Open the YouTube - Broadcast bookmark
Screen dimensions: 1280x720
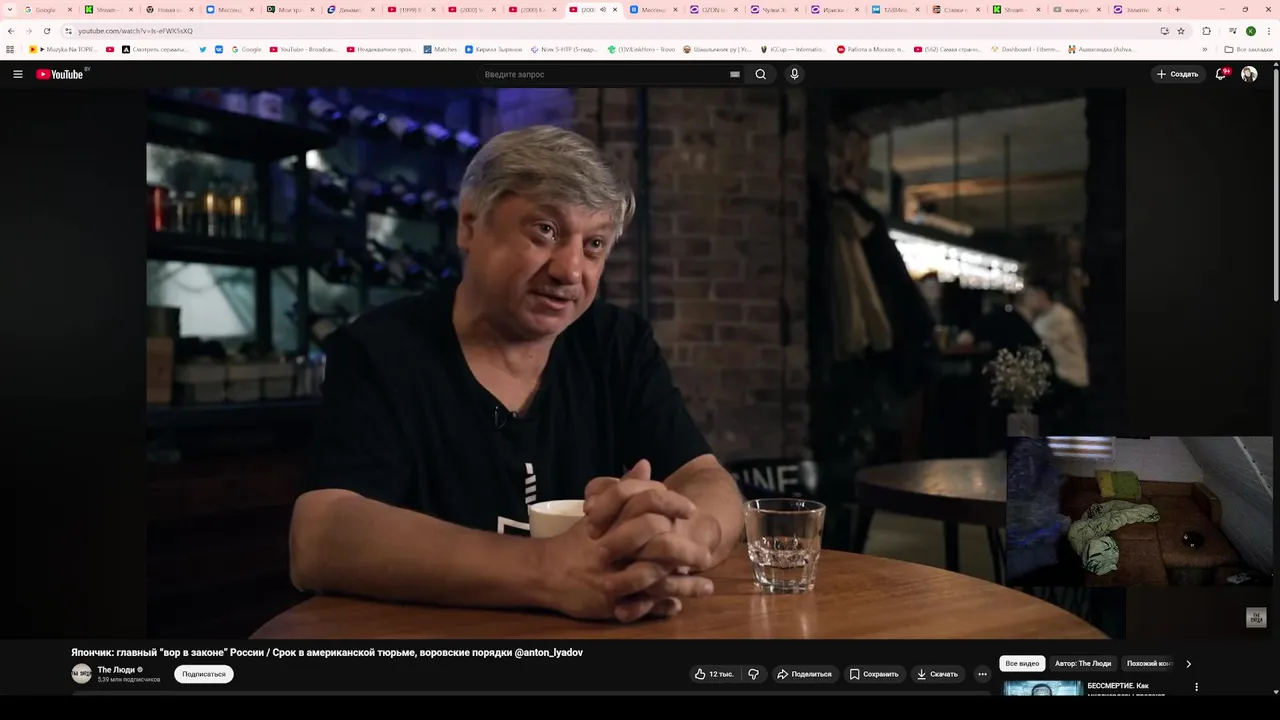(x=303, y=49)
